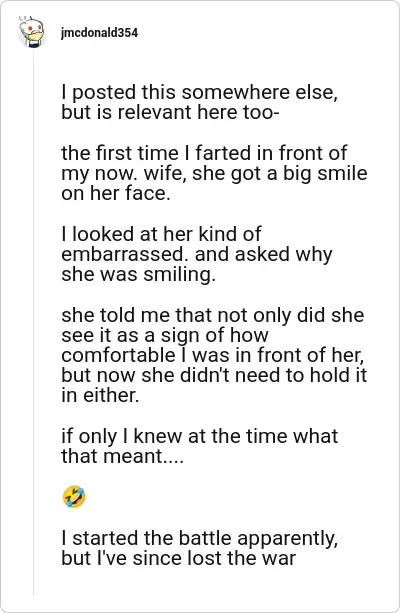Screen dimensions: 400x613
Task: Click the text 'that meant....'
Action: point(122,456)
